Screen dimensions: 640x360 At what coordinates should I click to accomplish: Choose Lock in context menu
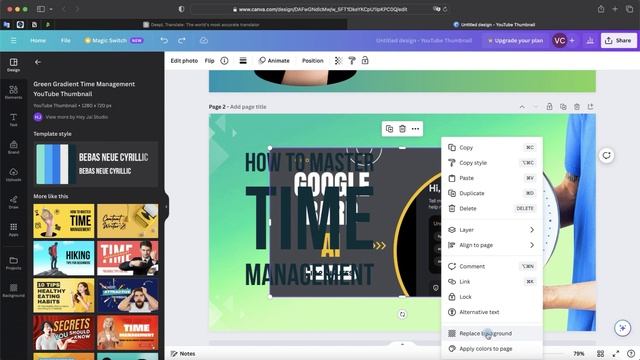(x=491, y=297)
